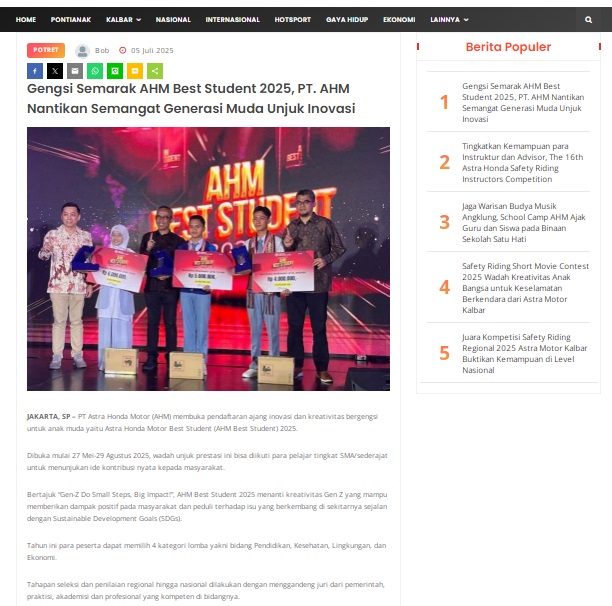Click the paragraph starting Tahapan seleksi dan penilaian

click(x=206, y=590)
